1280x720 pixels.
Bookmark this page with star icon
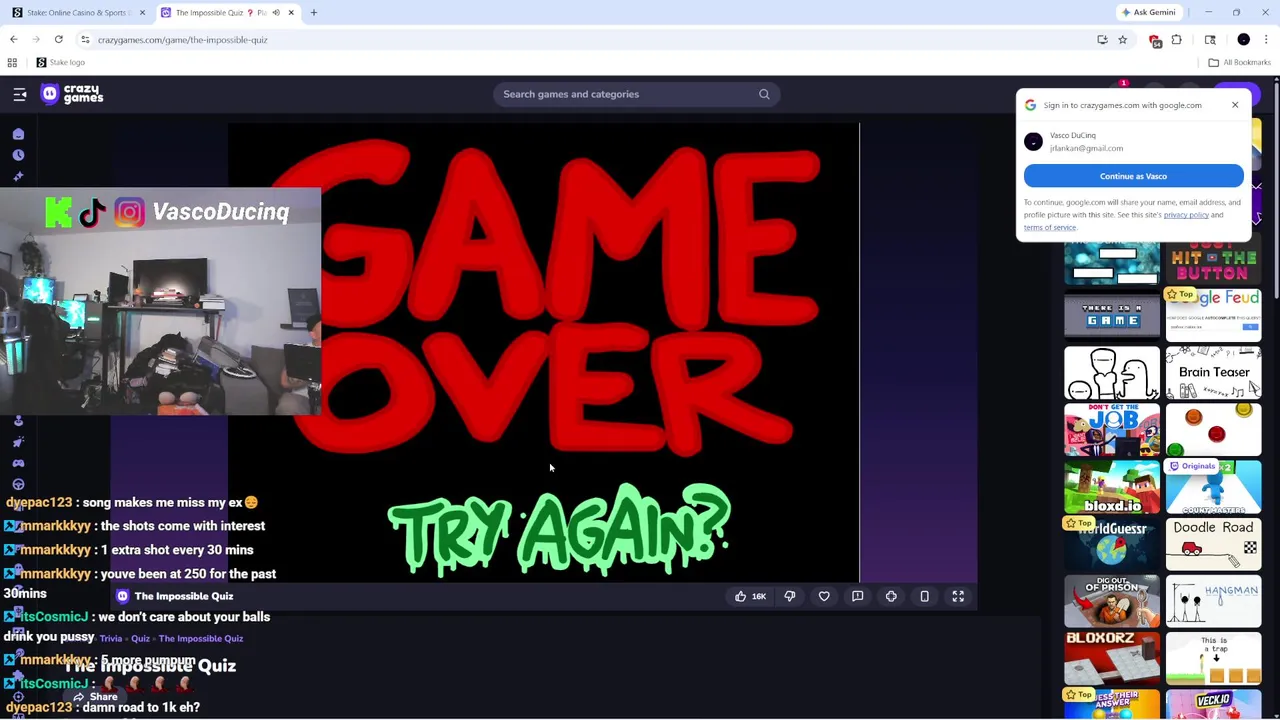(1122, 40)
